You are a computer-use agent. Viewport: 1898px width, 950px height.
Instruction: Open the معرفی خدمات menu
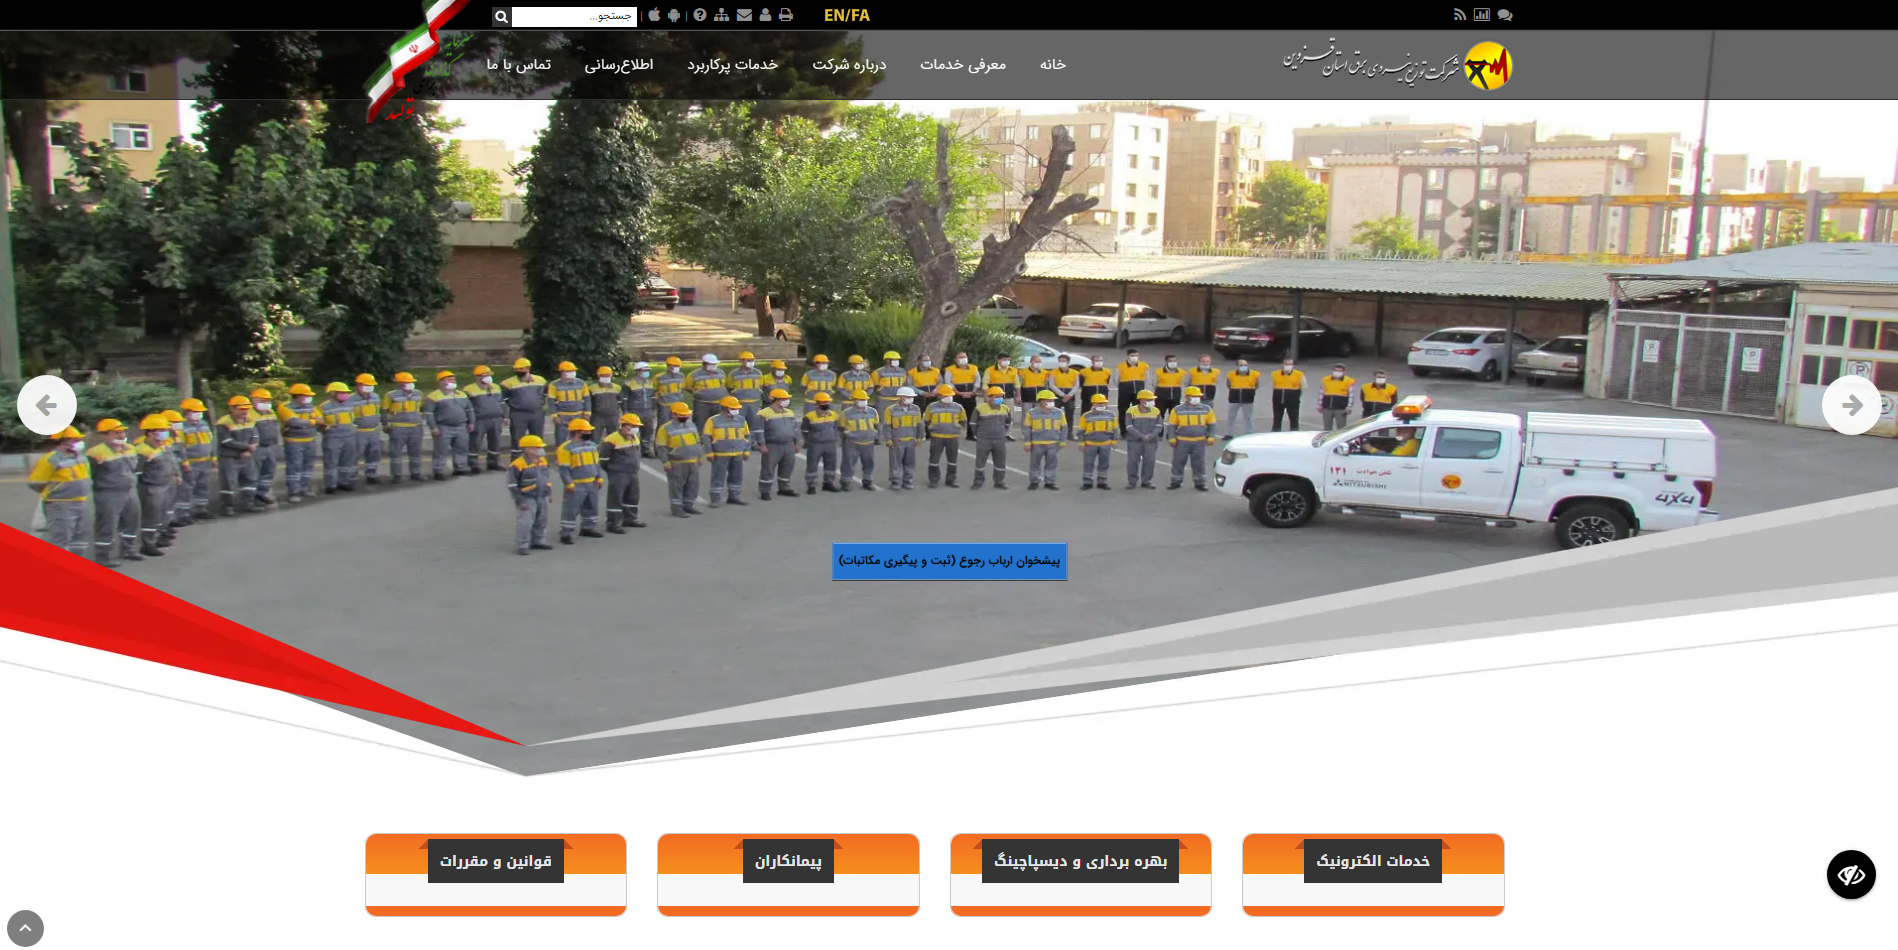(962, 65)
